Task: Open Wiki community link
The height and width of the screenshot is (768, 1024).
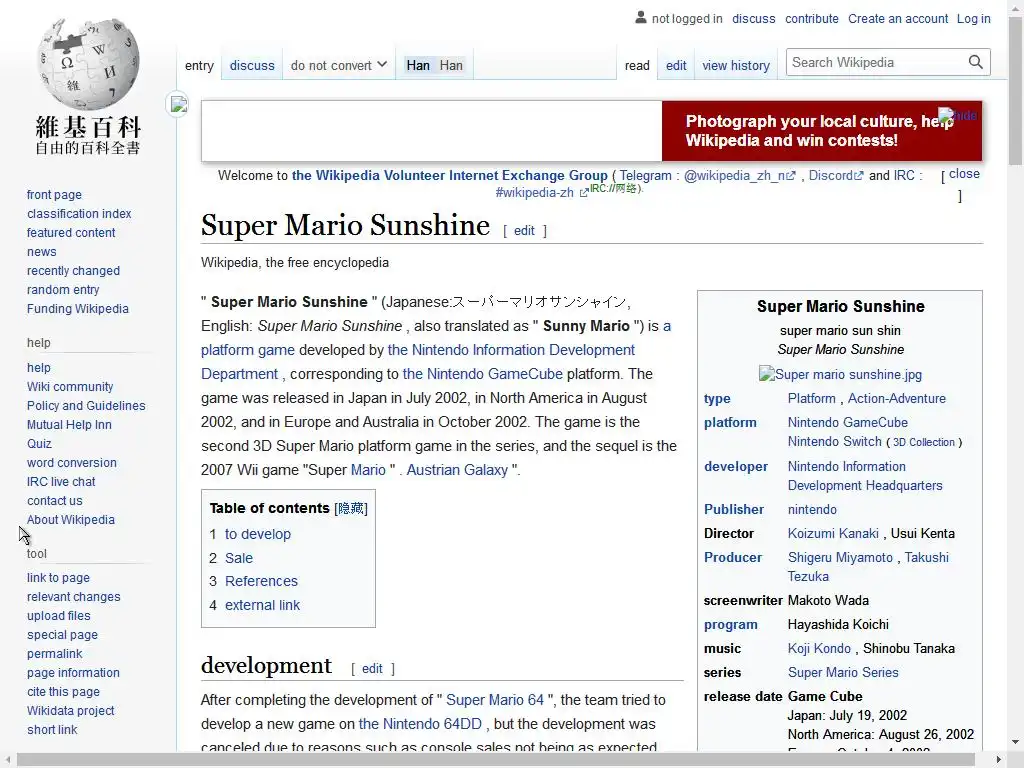Action: point(70,387)
